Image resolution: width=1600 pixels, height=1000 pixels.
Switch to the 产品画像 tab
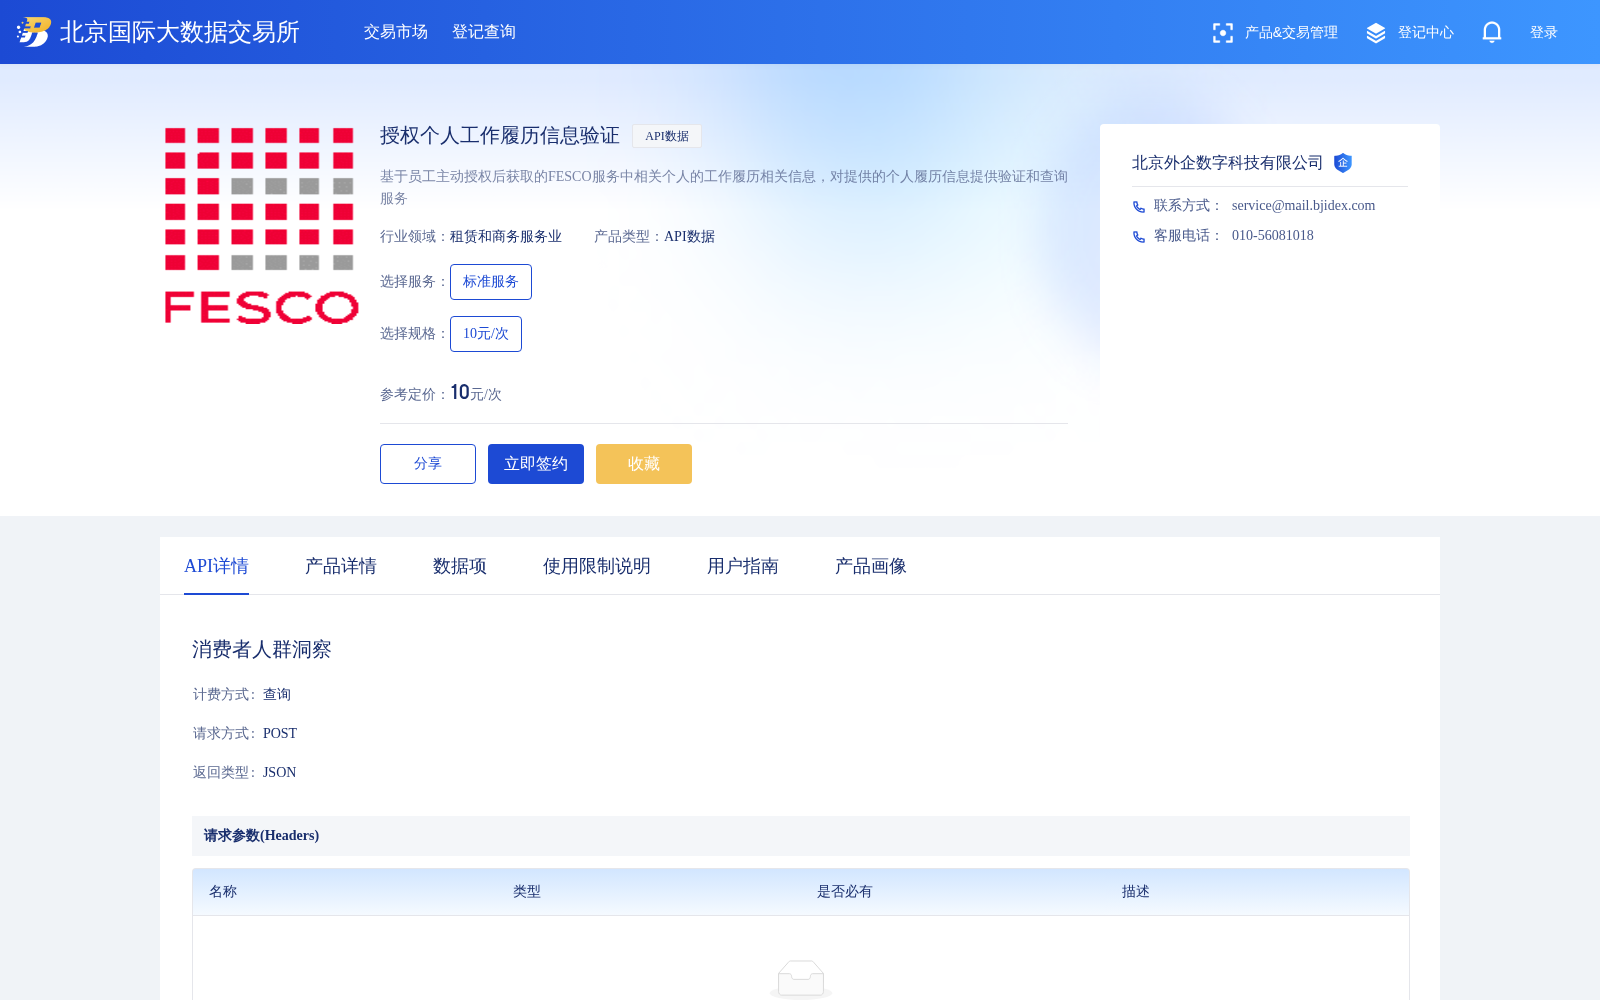(871, 566)
